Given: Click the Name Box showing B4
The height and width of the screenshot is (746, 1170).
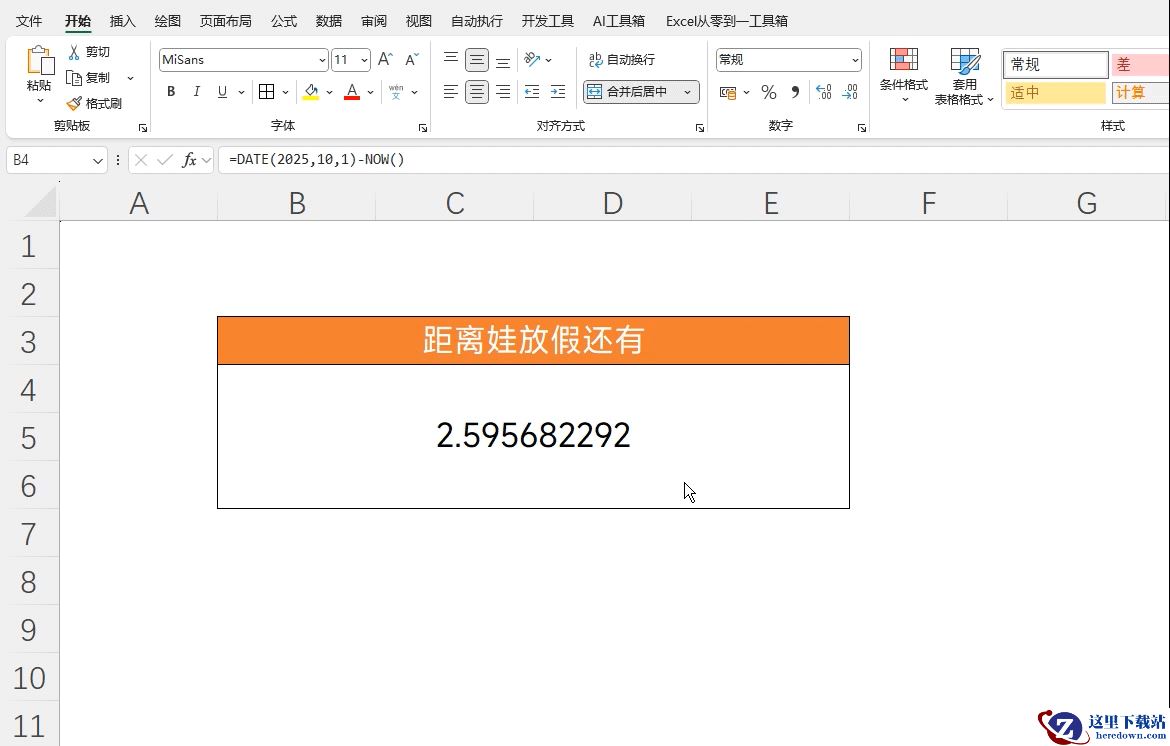Looking at the screenshot, I should pos(48,160).
